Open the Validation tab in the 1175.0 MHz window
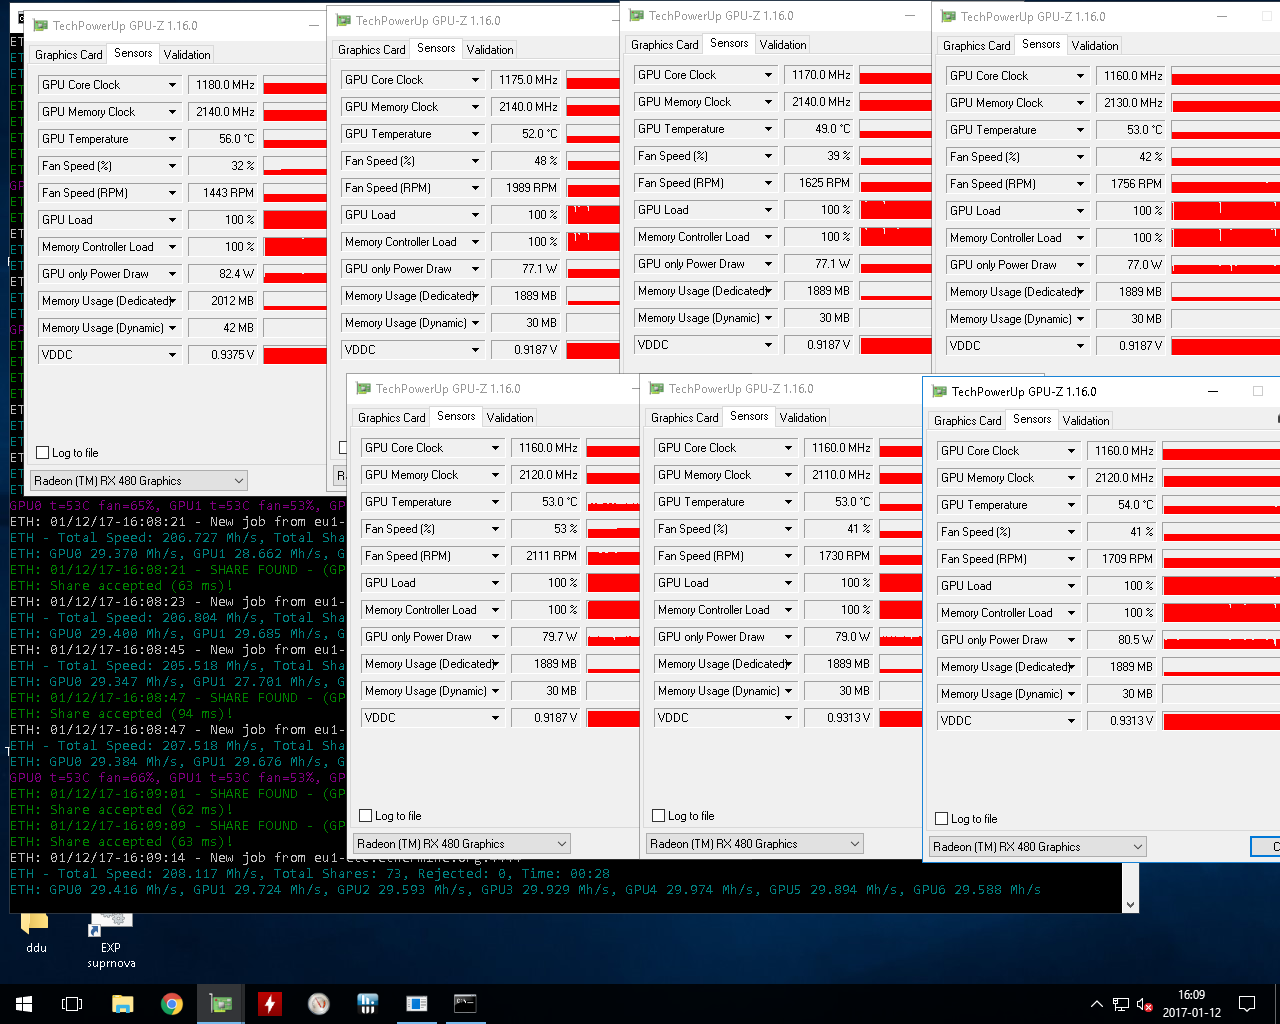Image resolution: width=1280 pixels, height=1024 pixels. (x=490, y=50)
